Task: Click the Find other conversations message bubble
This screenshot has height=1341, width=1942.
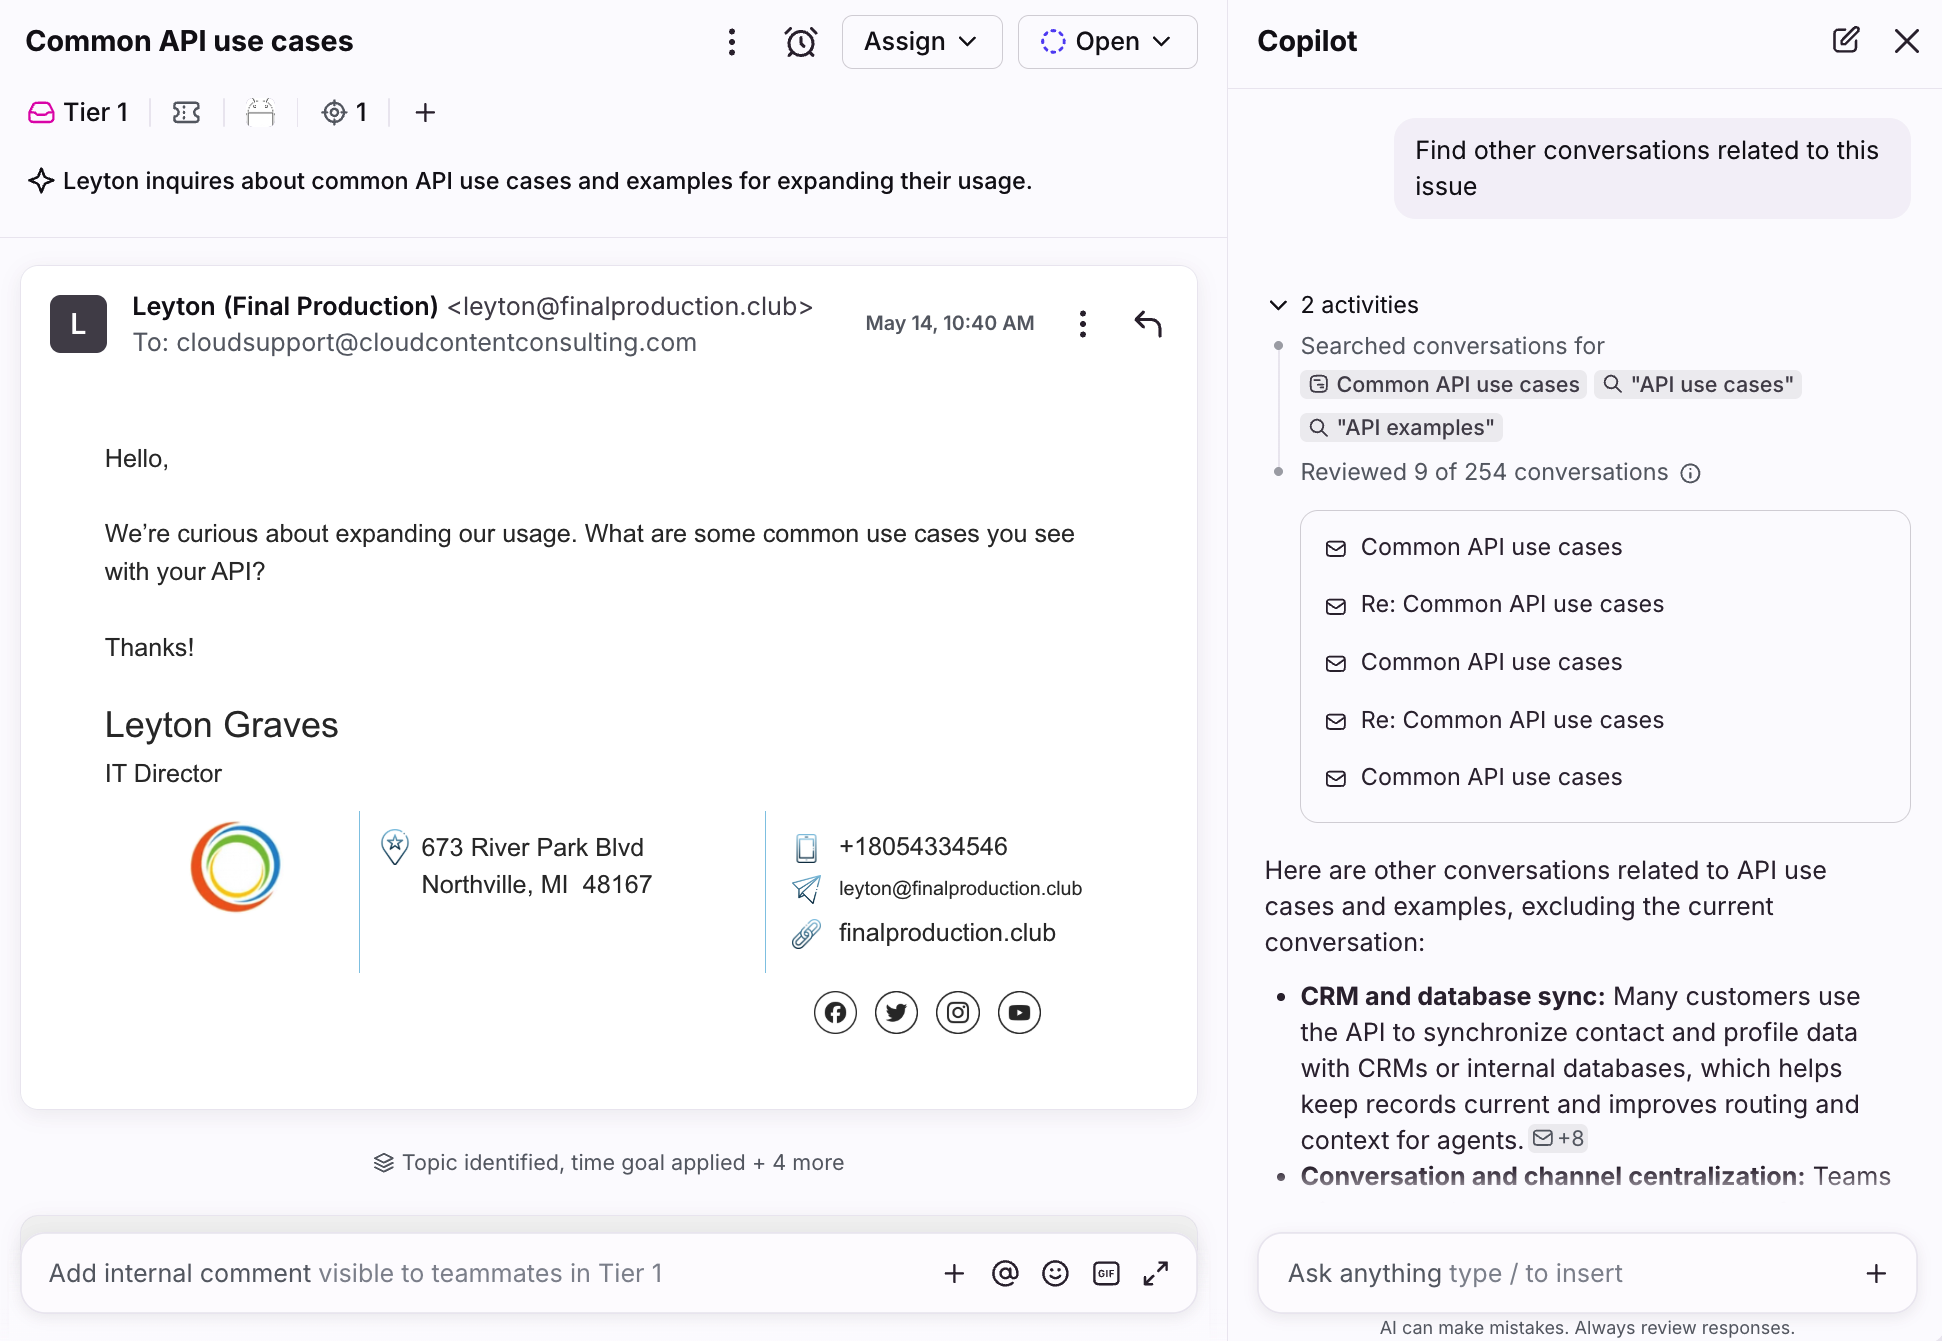Action: 1652,168
